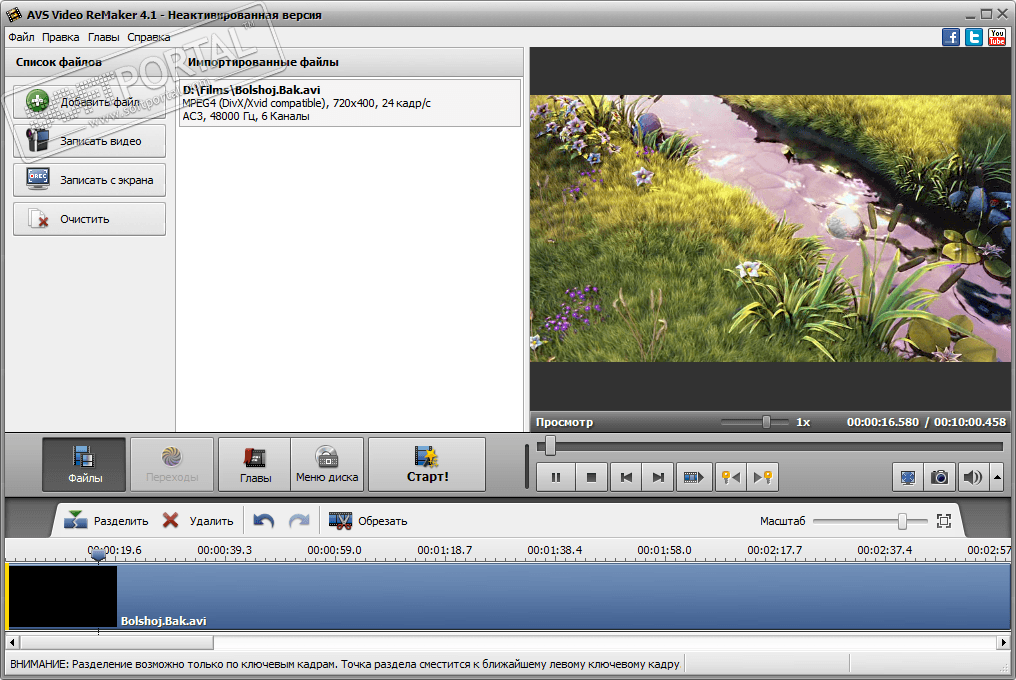Click Очистить button
Image resolution: width=1016 pixels, height=680 pixels.
click(x=89, y=218)
